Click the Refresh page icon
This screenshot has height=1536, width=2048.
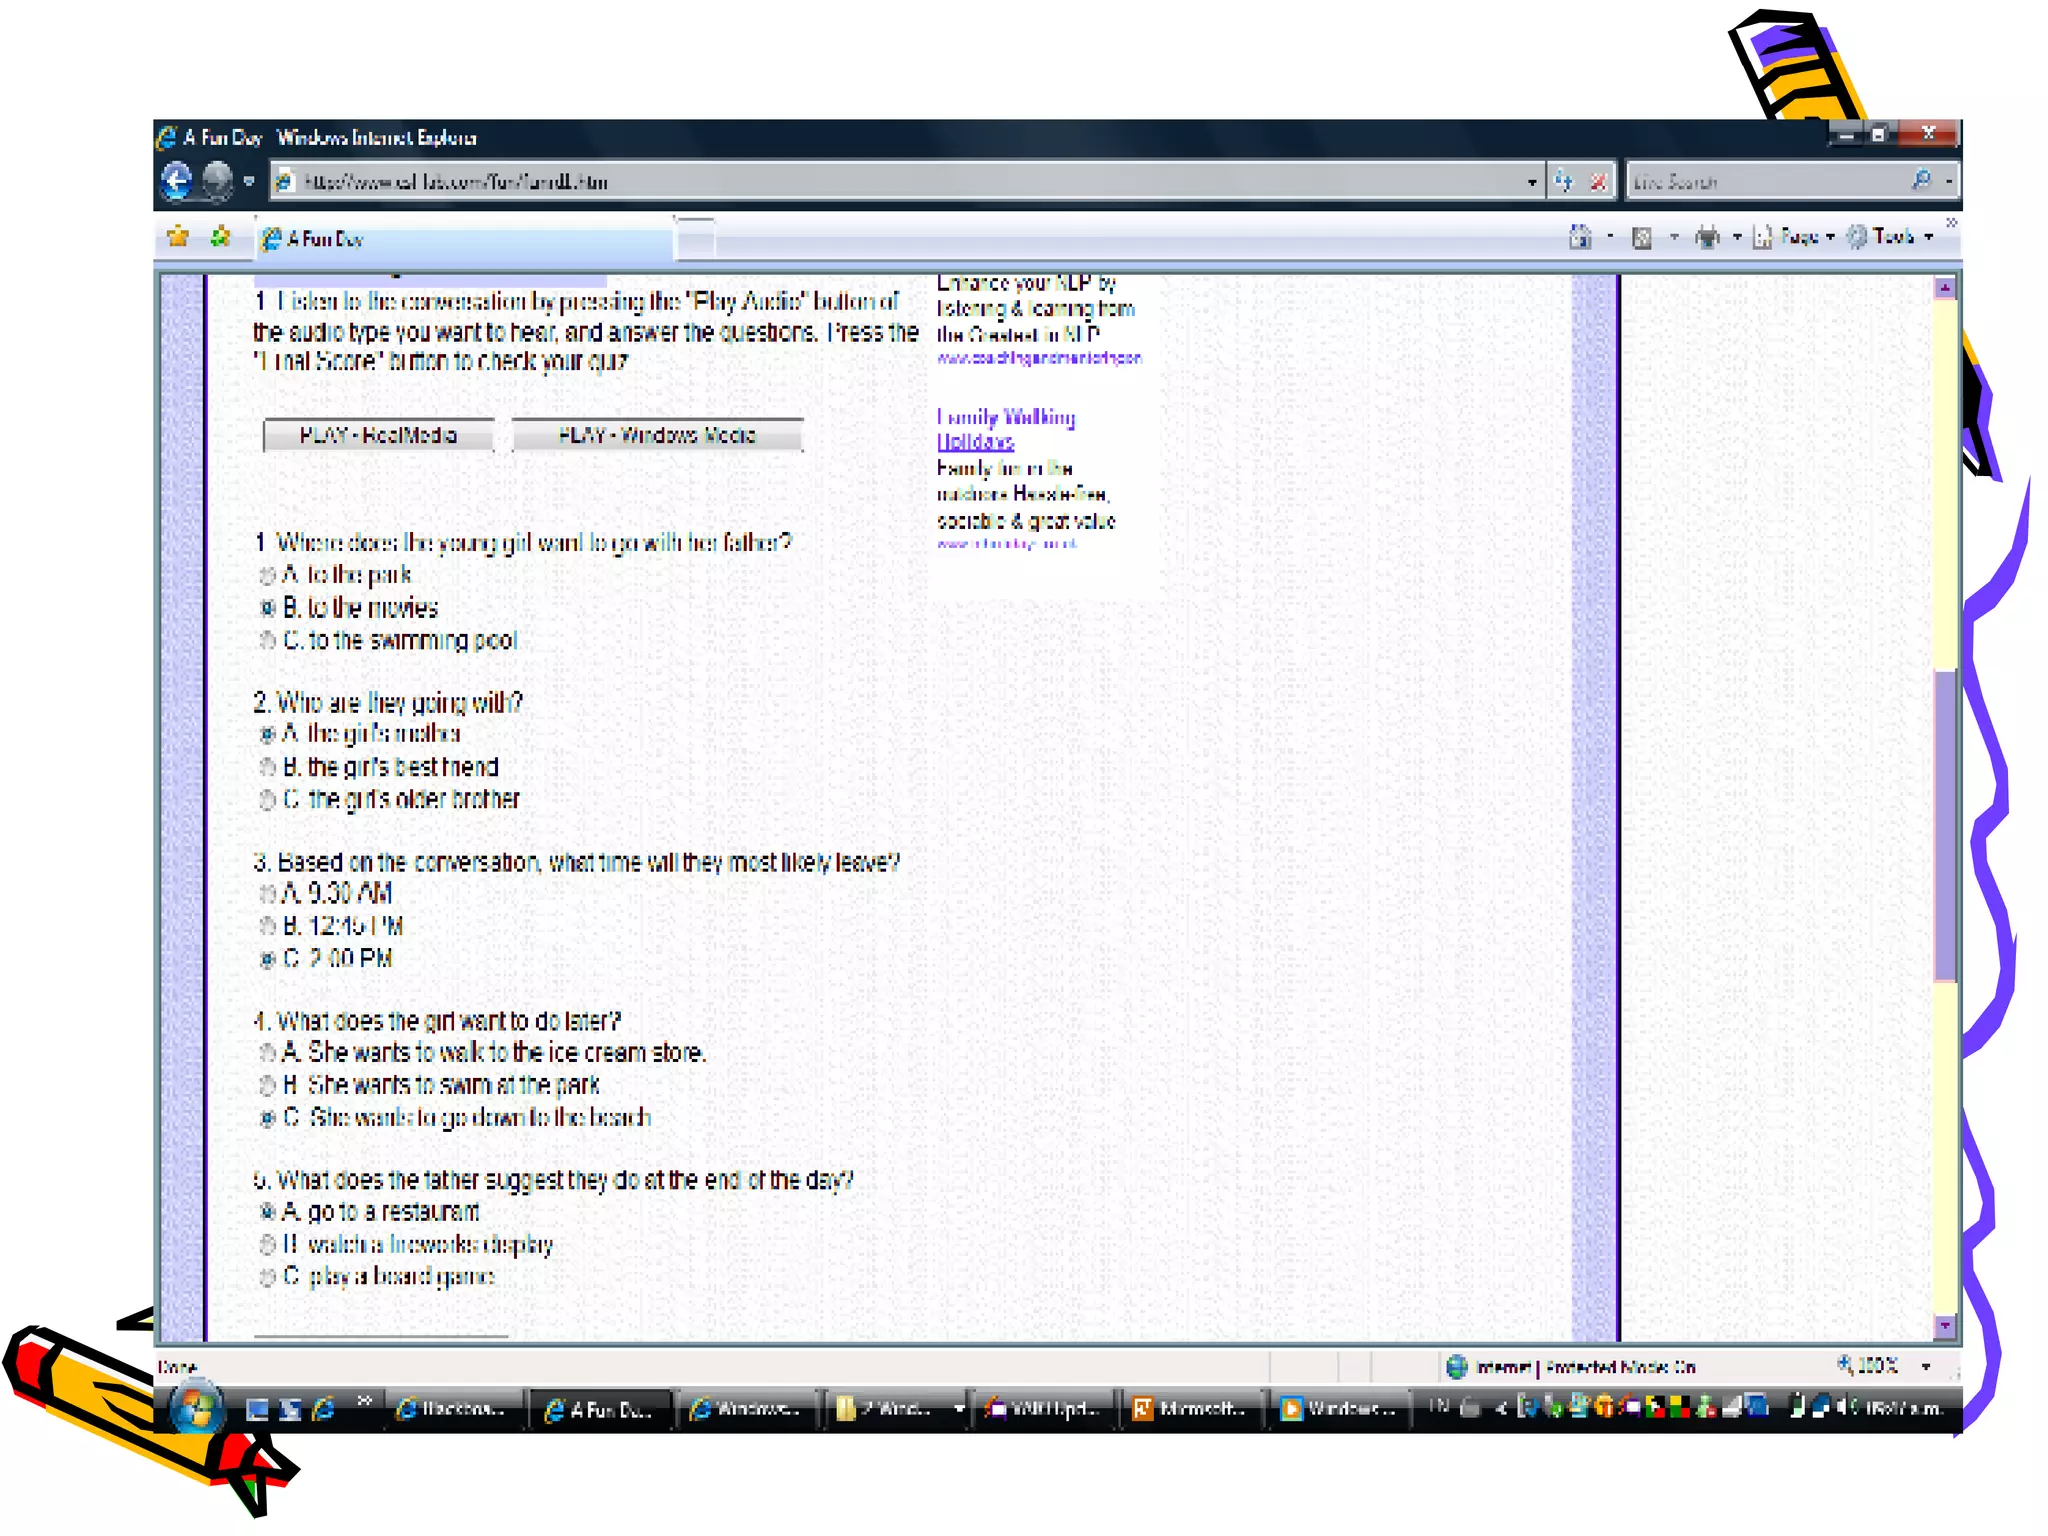[x=1564, y=181]
